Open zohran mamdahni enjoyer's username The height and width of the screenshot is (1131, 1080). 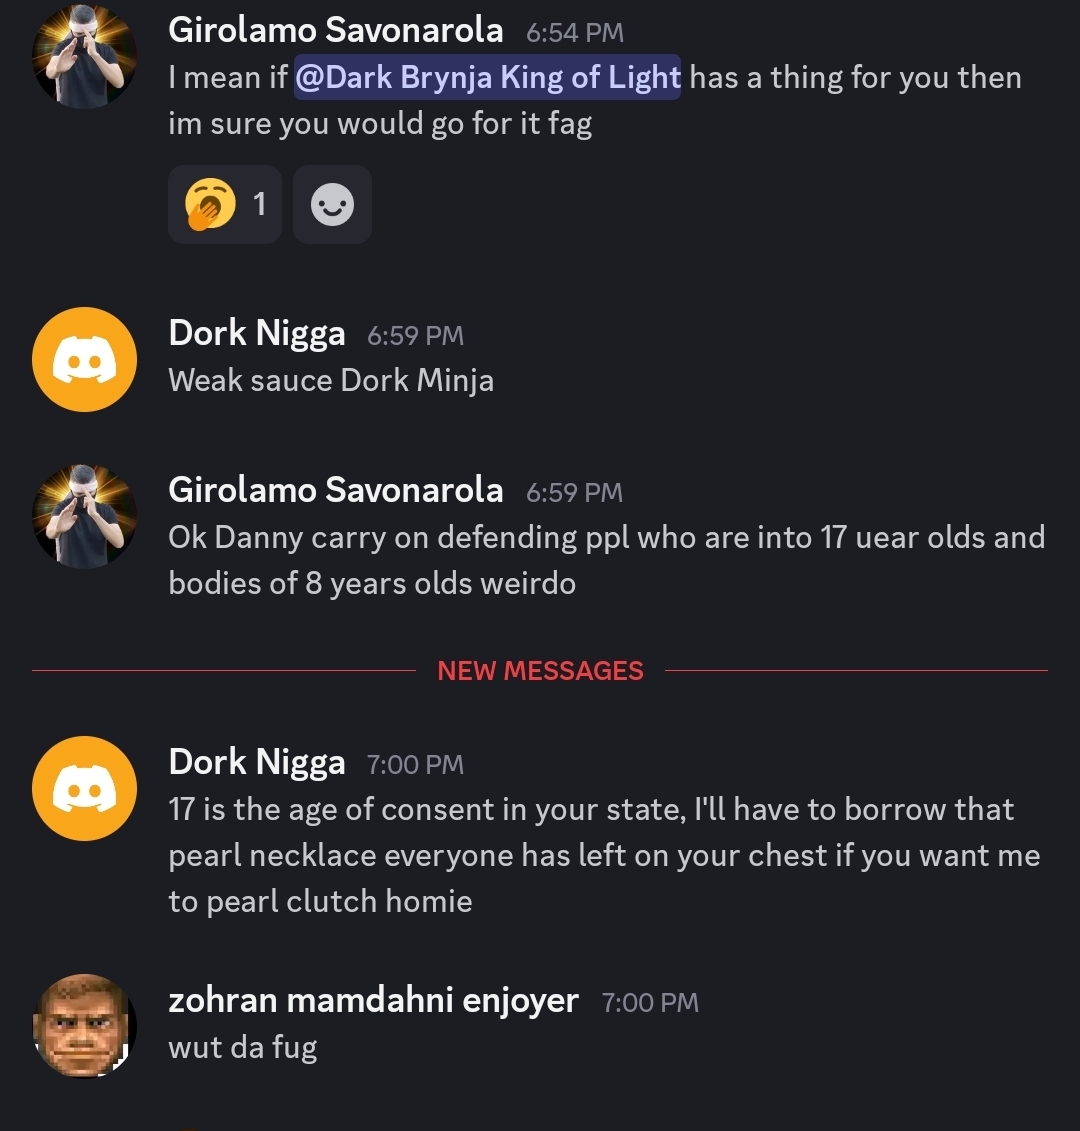(373, 1000)
